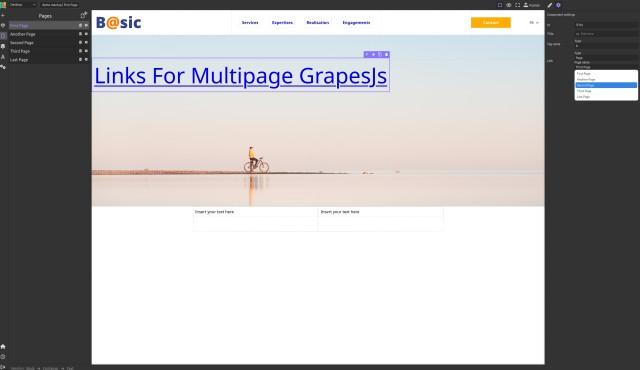This screenshot has height=370, width=640.
Task: Open component settings gear icon
Action: (x=558, y=5)
